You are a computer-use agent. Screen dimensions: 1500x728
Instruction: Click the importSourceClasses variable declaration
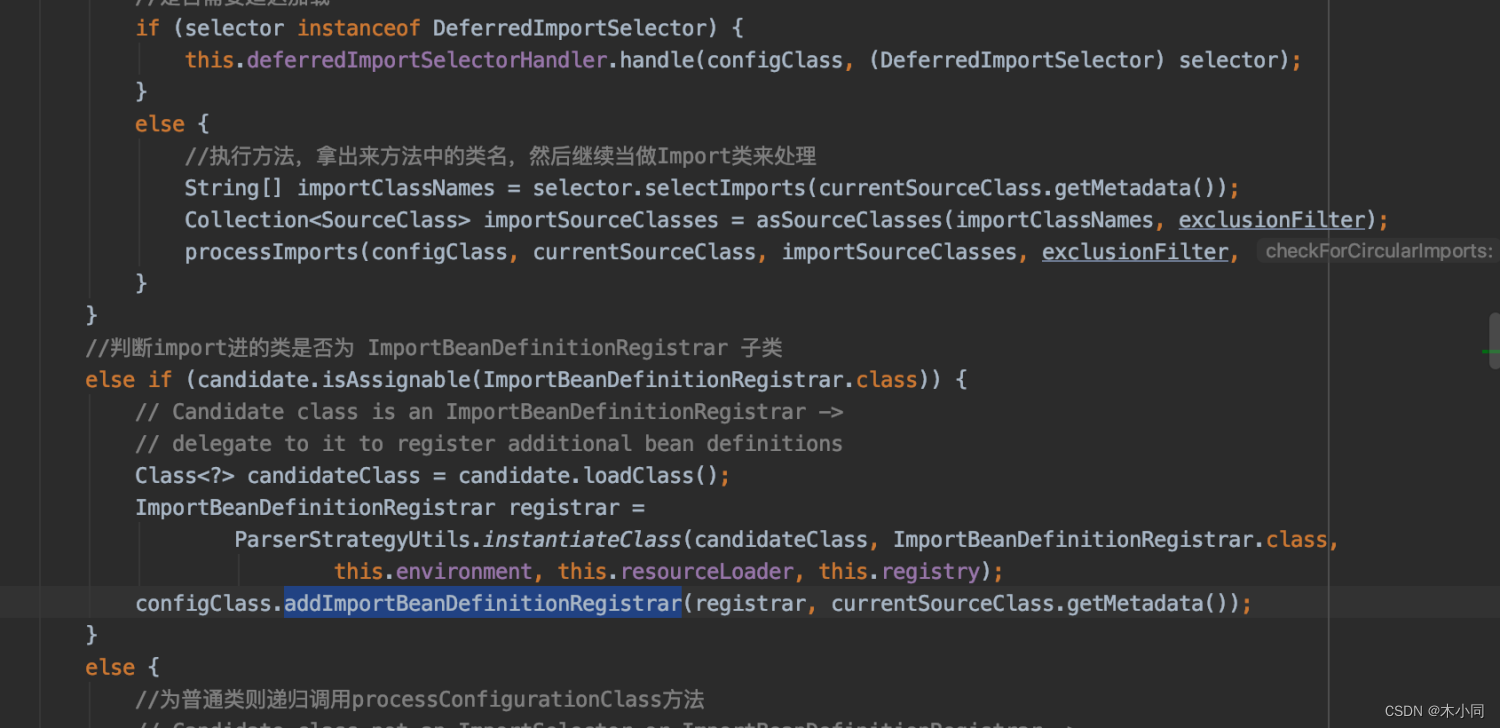click(601, 220)
